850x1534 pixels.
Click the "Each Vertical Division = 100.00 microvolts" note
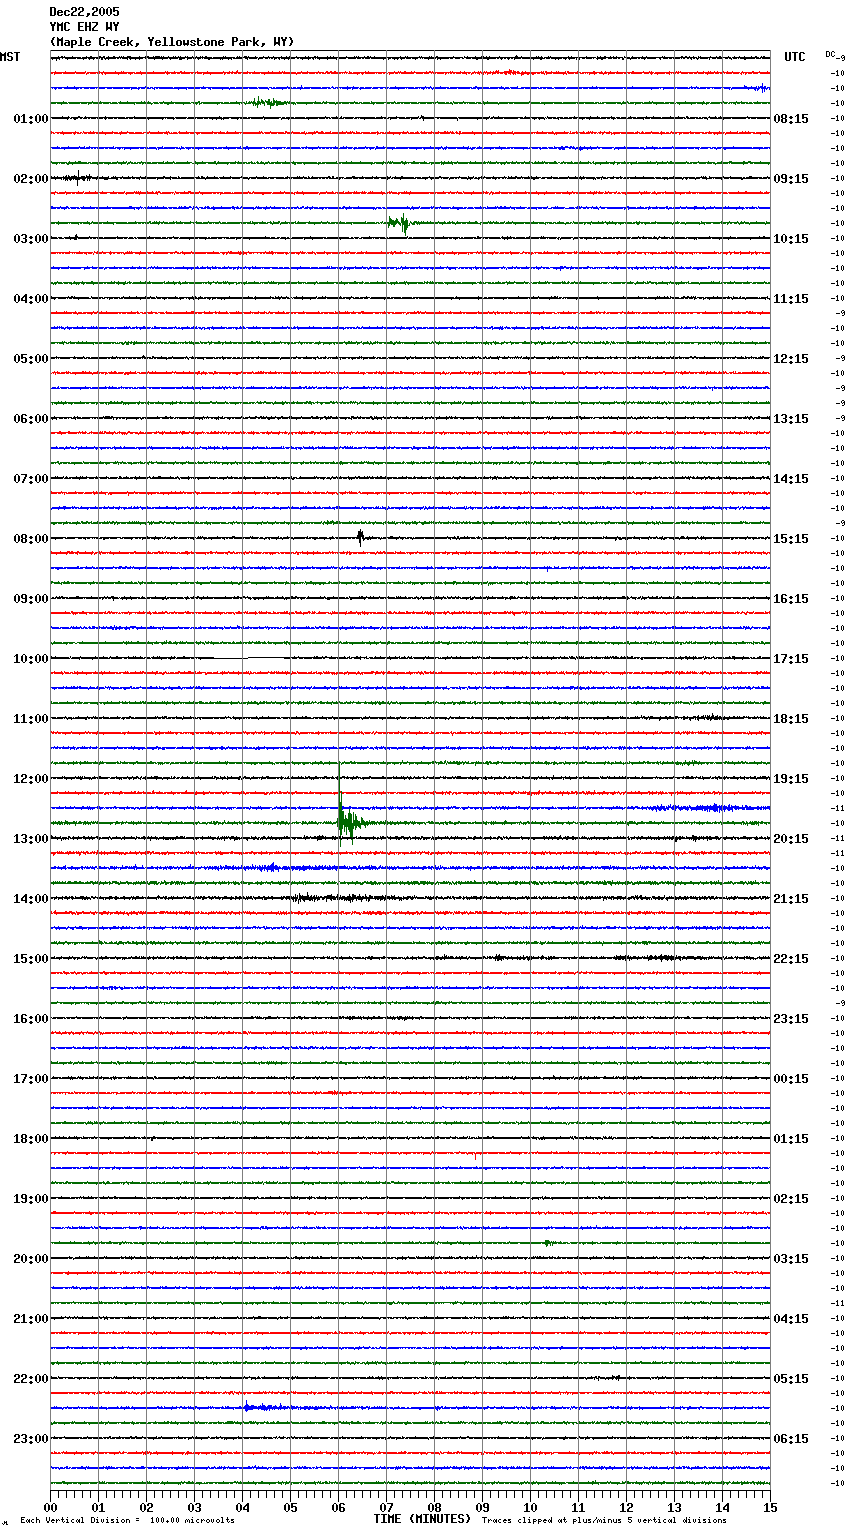[127, 1520]
